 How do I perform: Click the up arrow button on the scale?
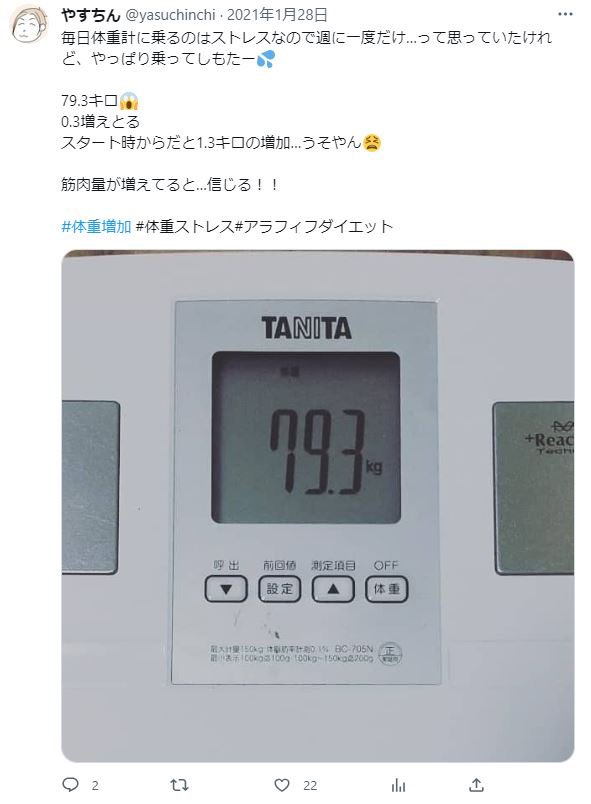tap(333, 589)
